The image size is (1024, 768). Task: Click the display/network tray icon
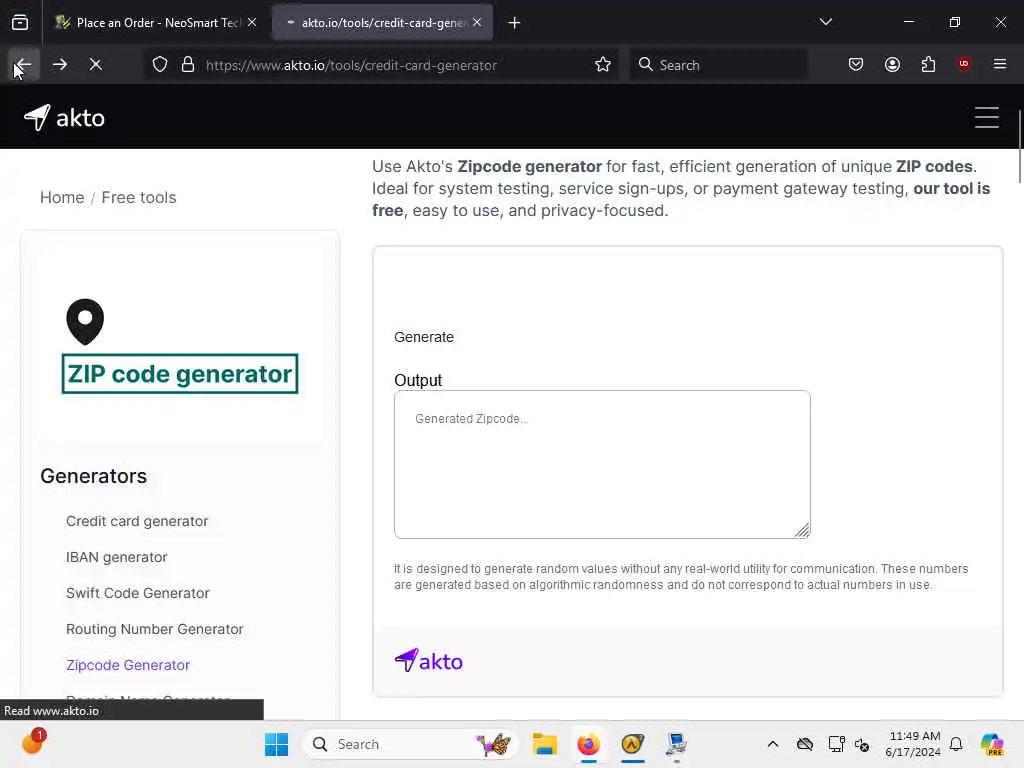click(835, 744)
